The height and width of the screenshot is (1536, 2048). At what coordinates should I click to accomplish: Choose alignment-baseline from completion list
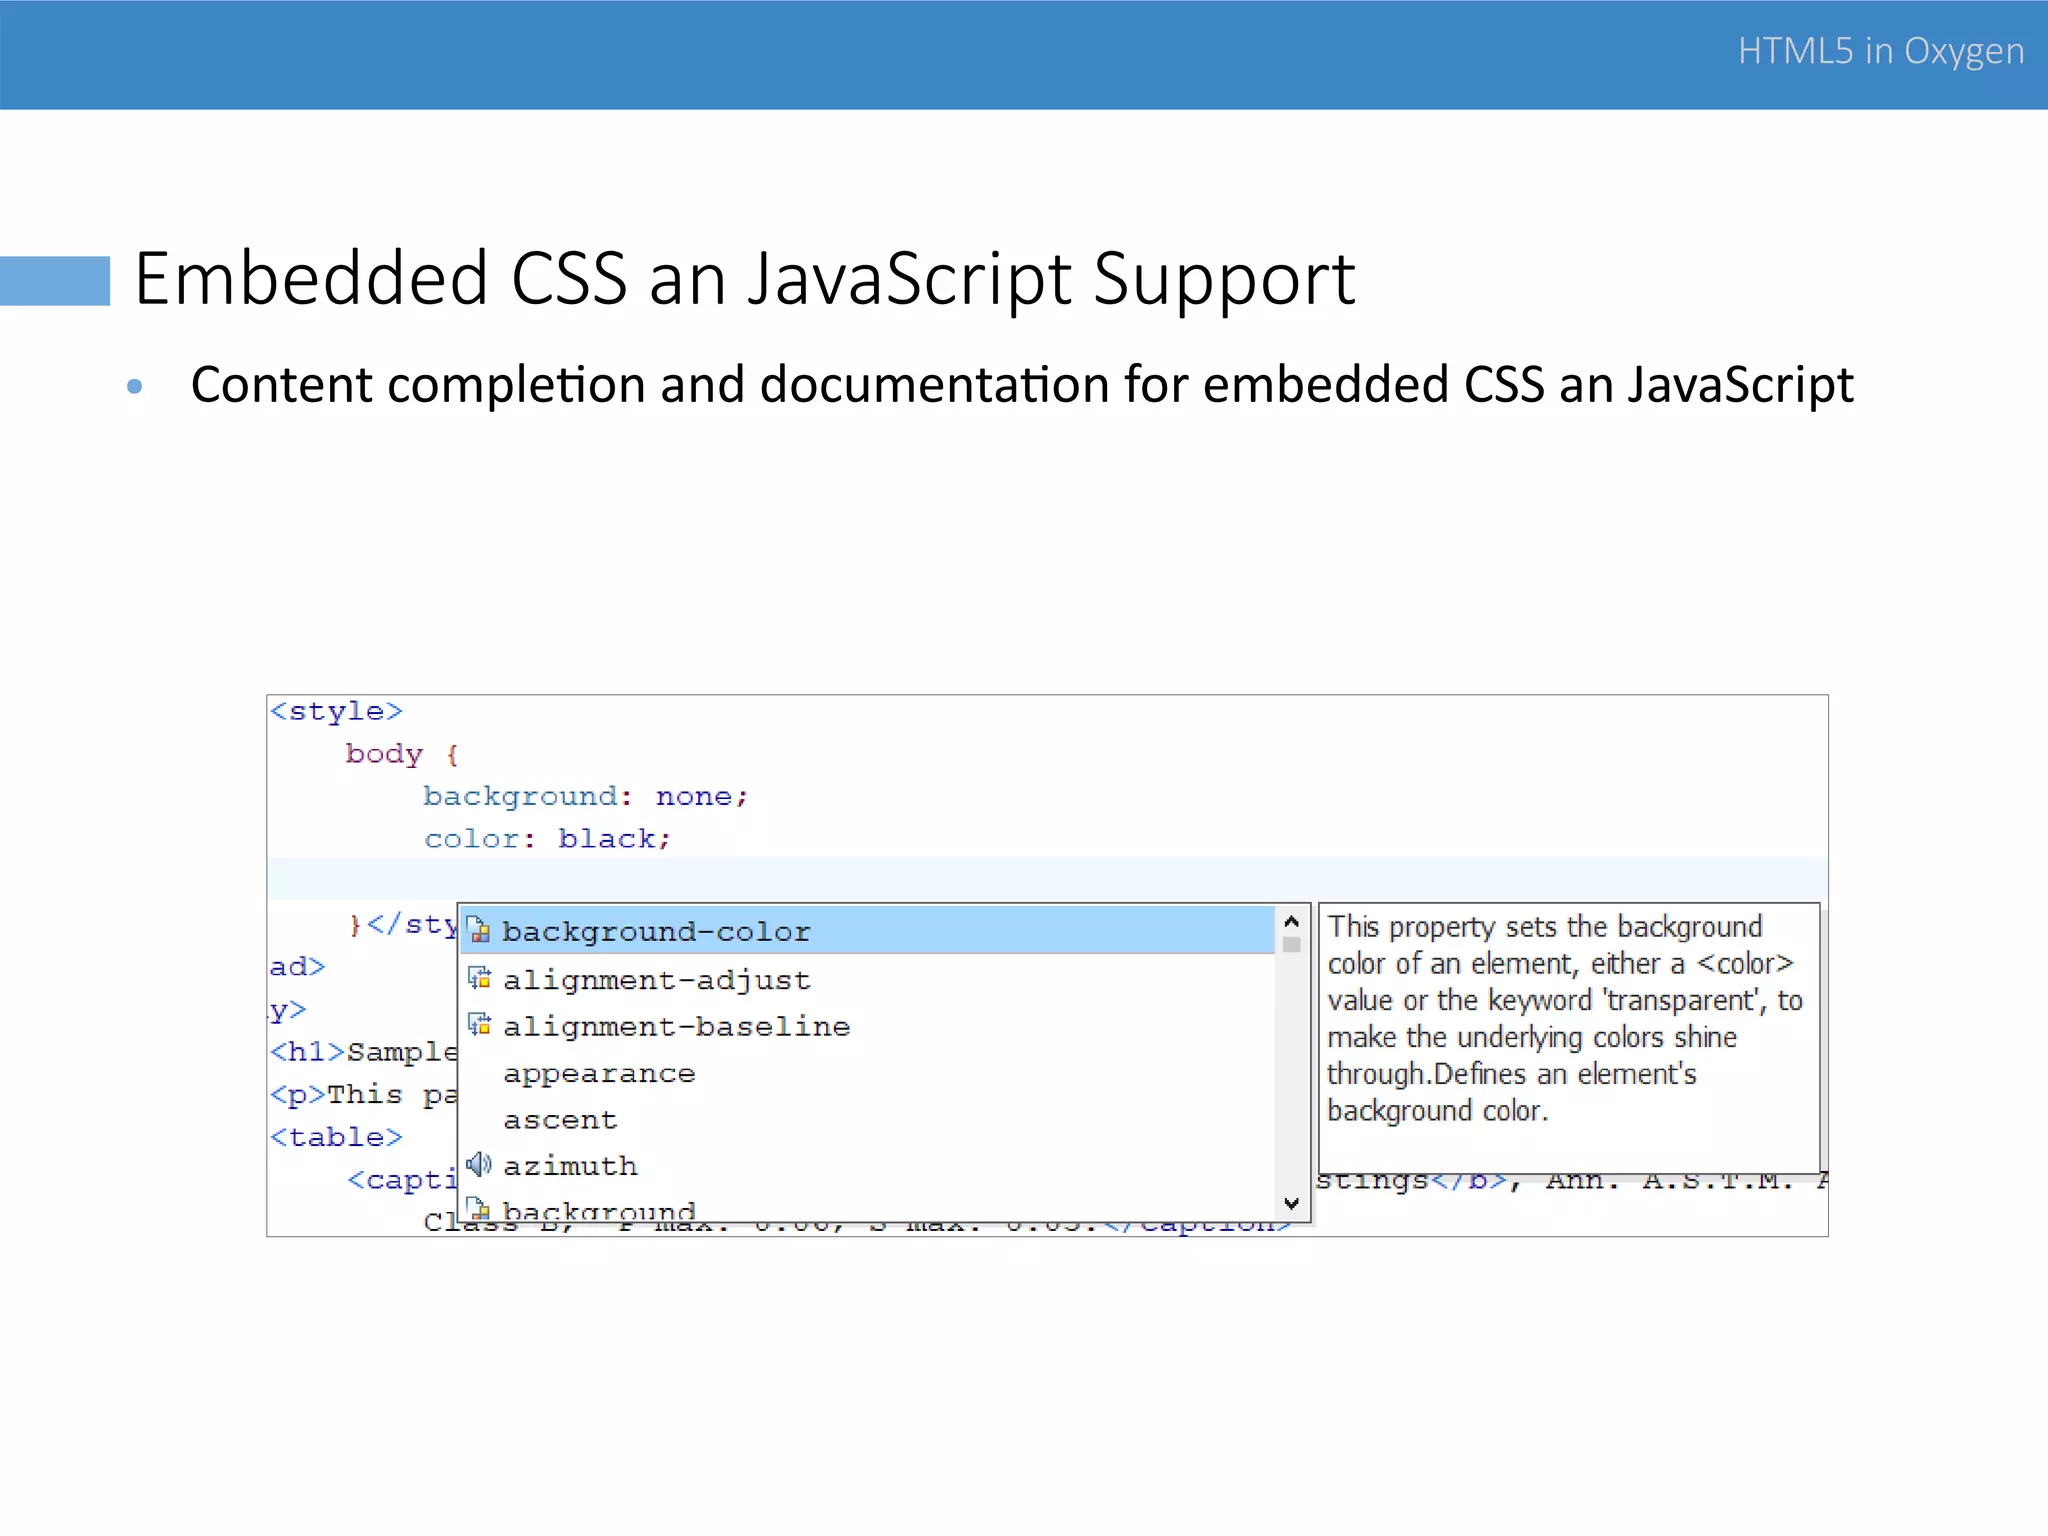click(x=867, y=1026)
